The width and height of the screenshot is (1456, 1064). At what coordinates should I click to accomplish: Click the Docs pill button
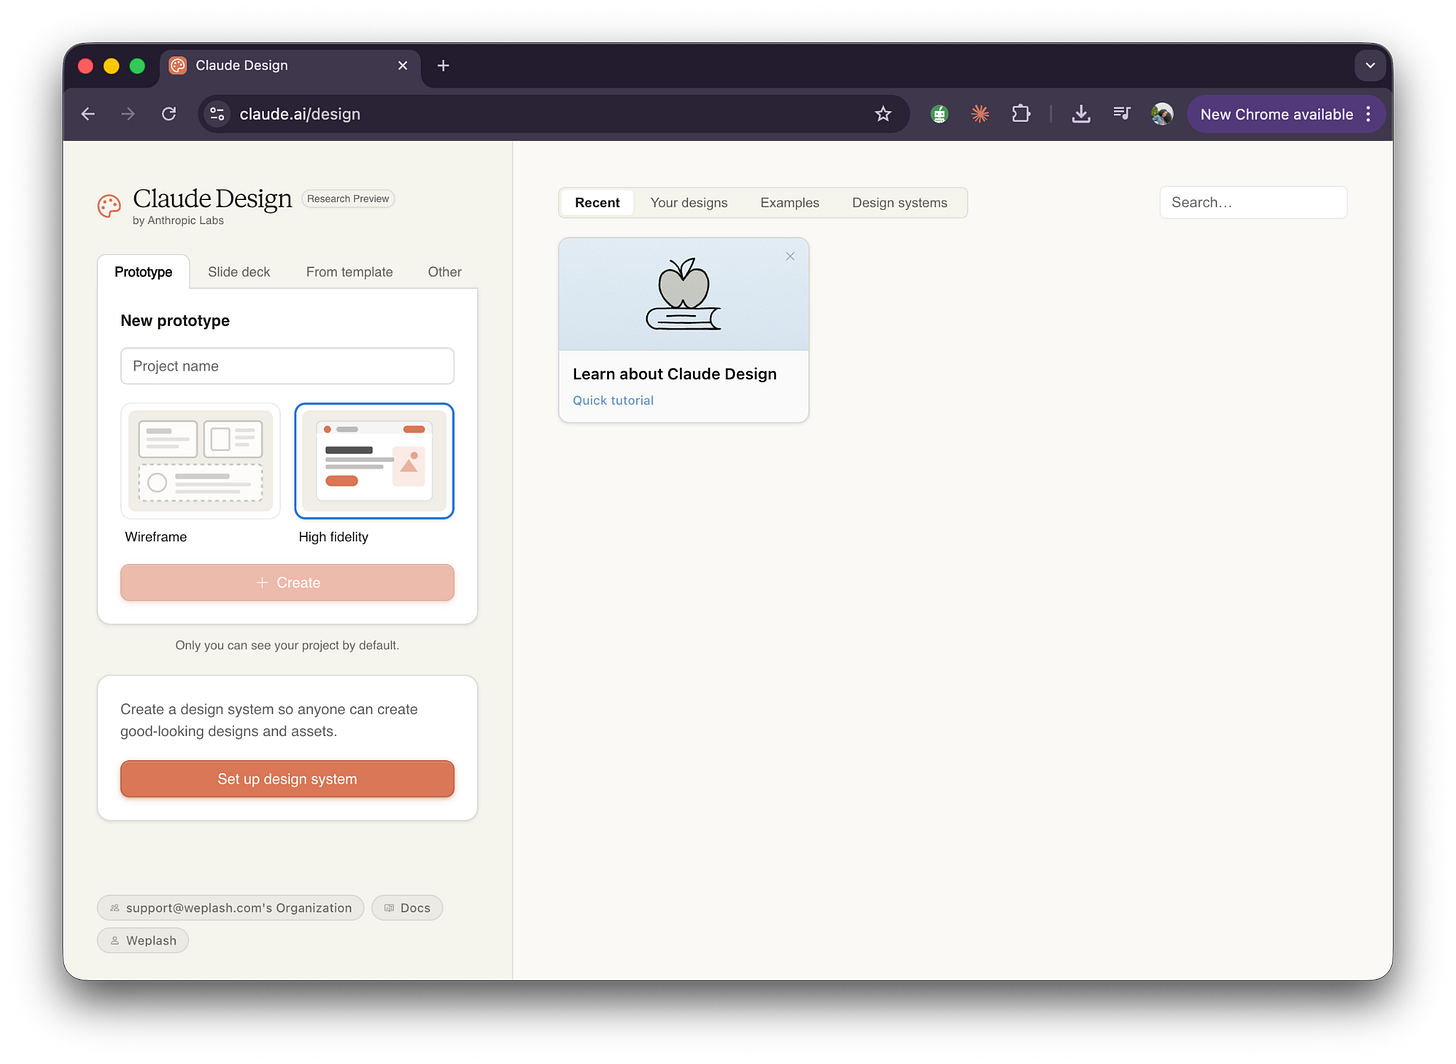(407, 908)
